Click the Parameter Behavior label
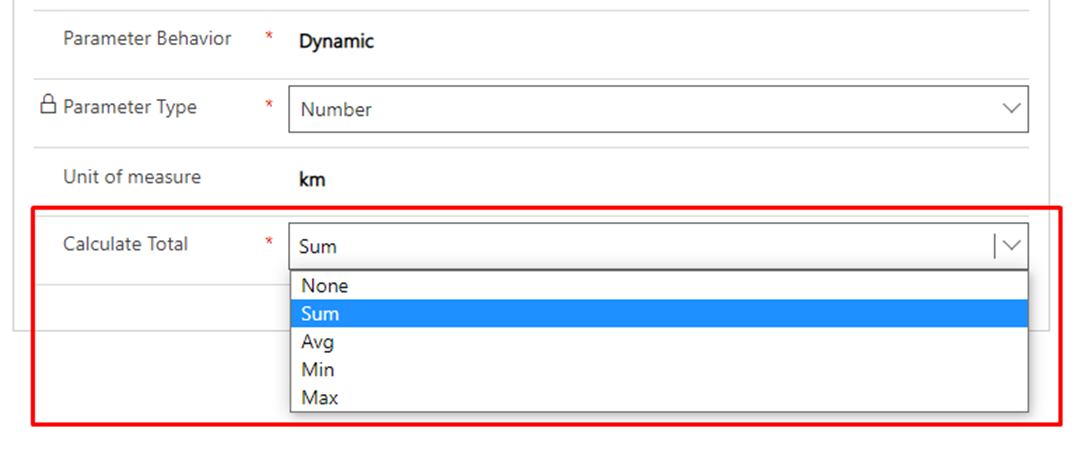Viewport: 1085px width, 456px height. 147,39
